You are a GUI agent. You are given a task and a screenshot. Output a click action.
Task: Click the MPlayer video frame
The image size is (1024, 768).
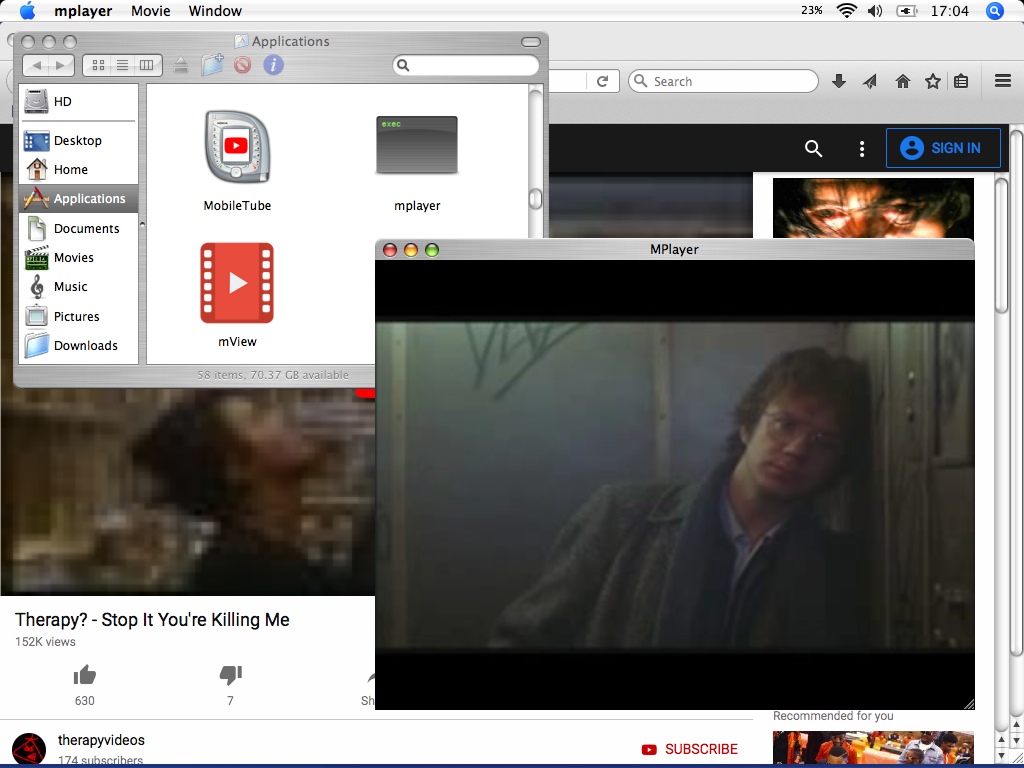(675, 484)
